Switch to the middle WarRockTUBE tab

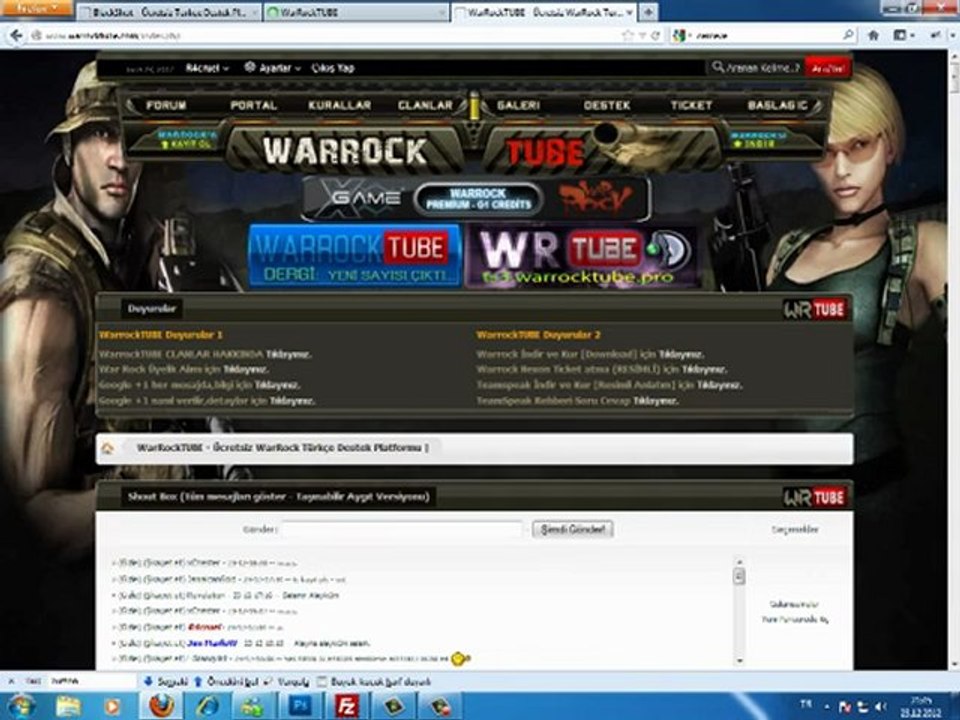(x=356, y=12)
